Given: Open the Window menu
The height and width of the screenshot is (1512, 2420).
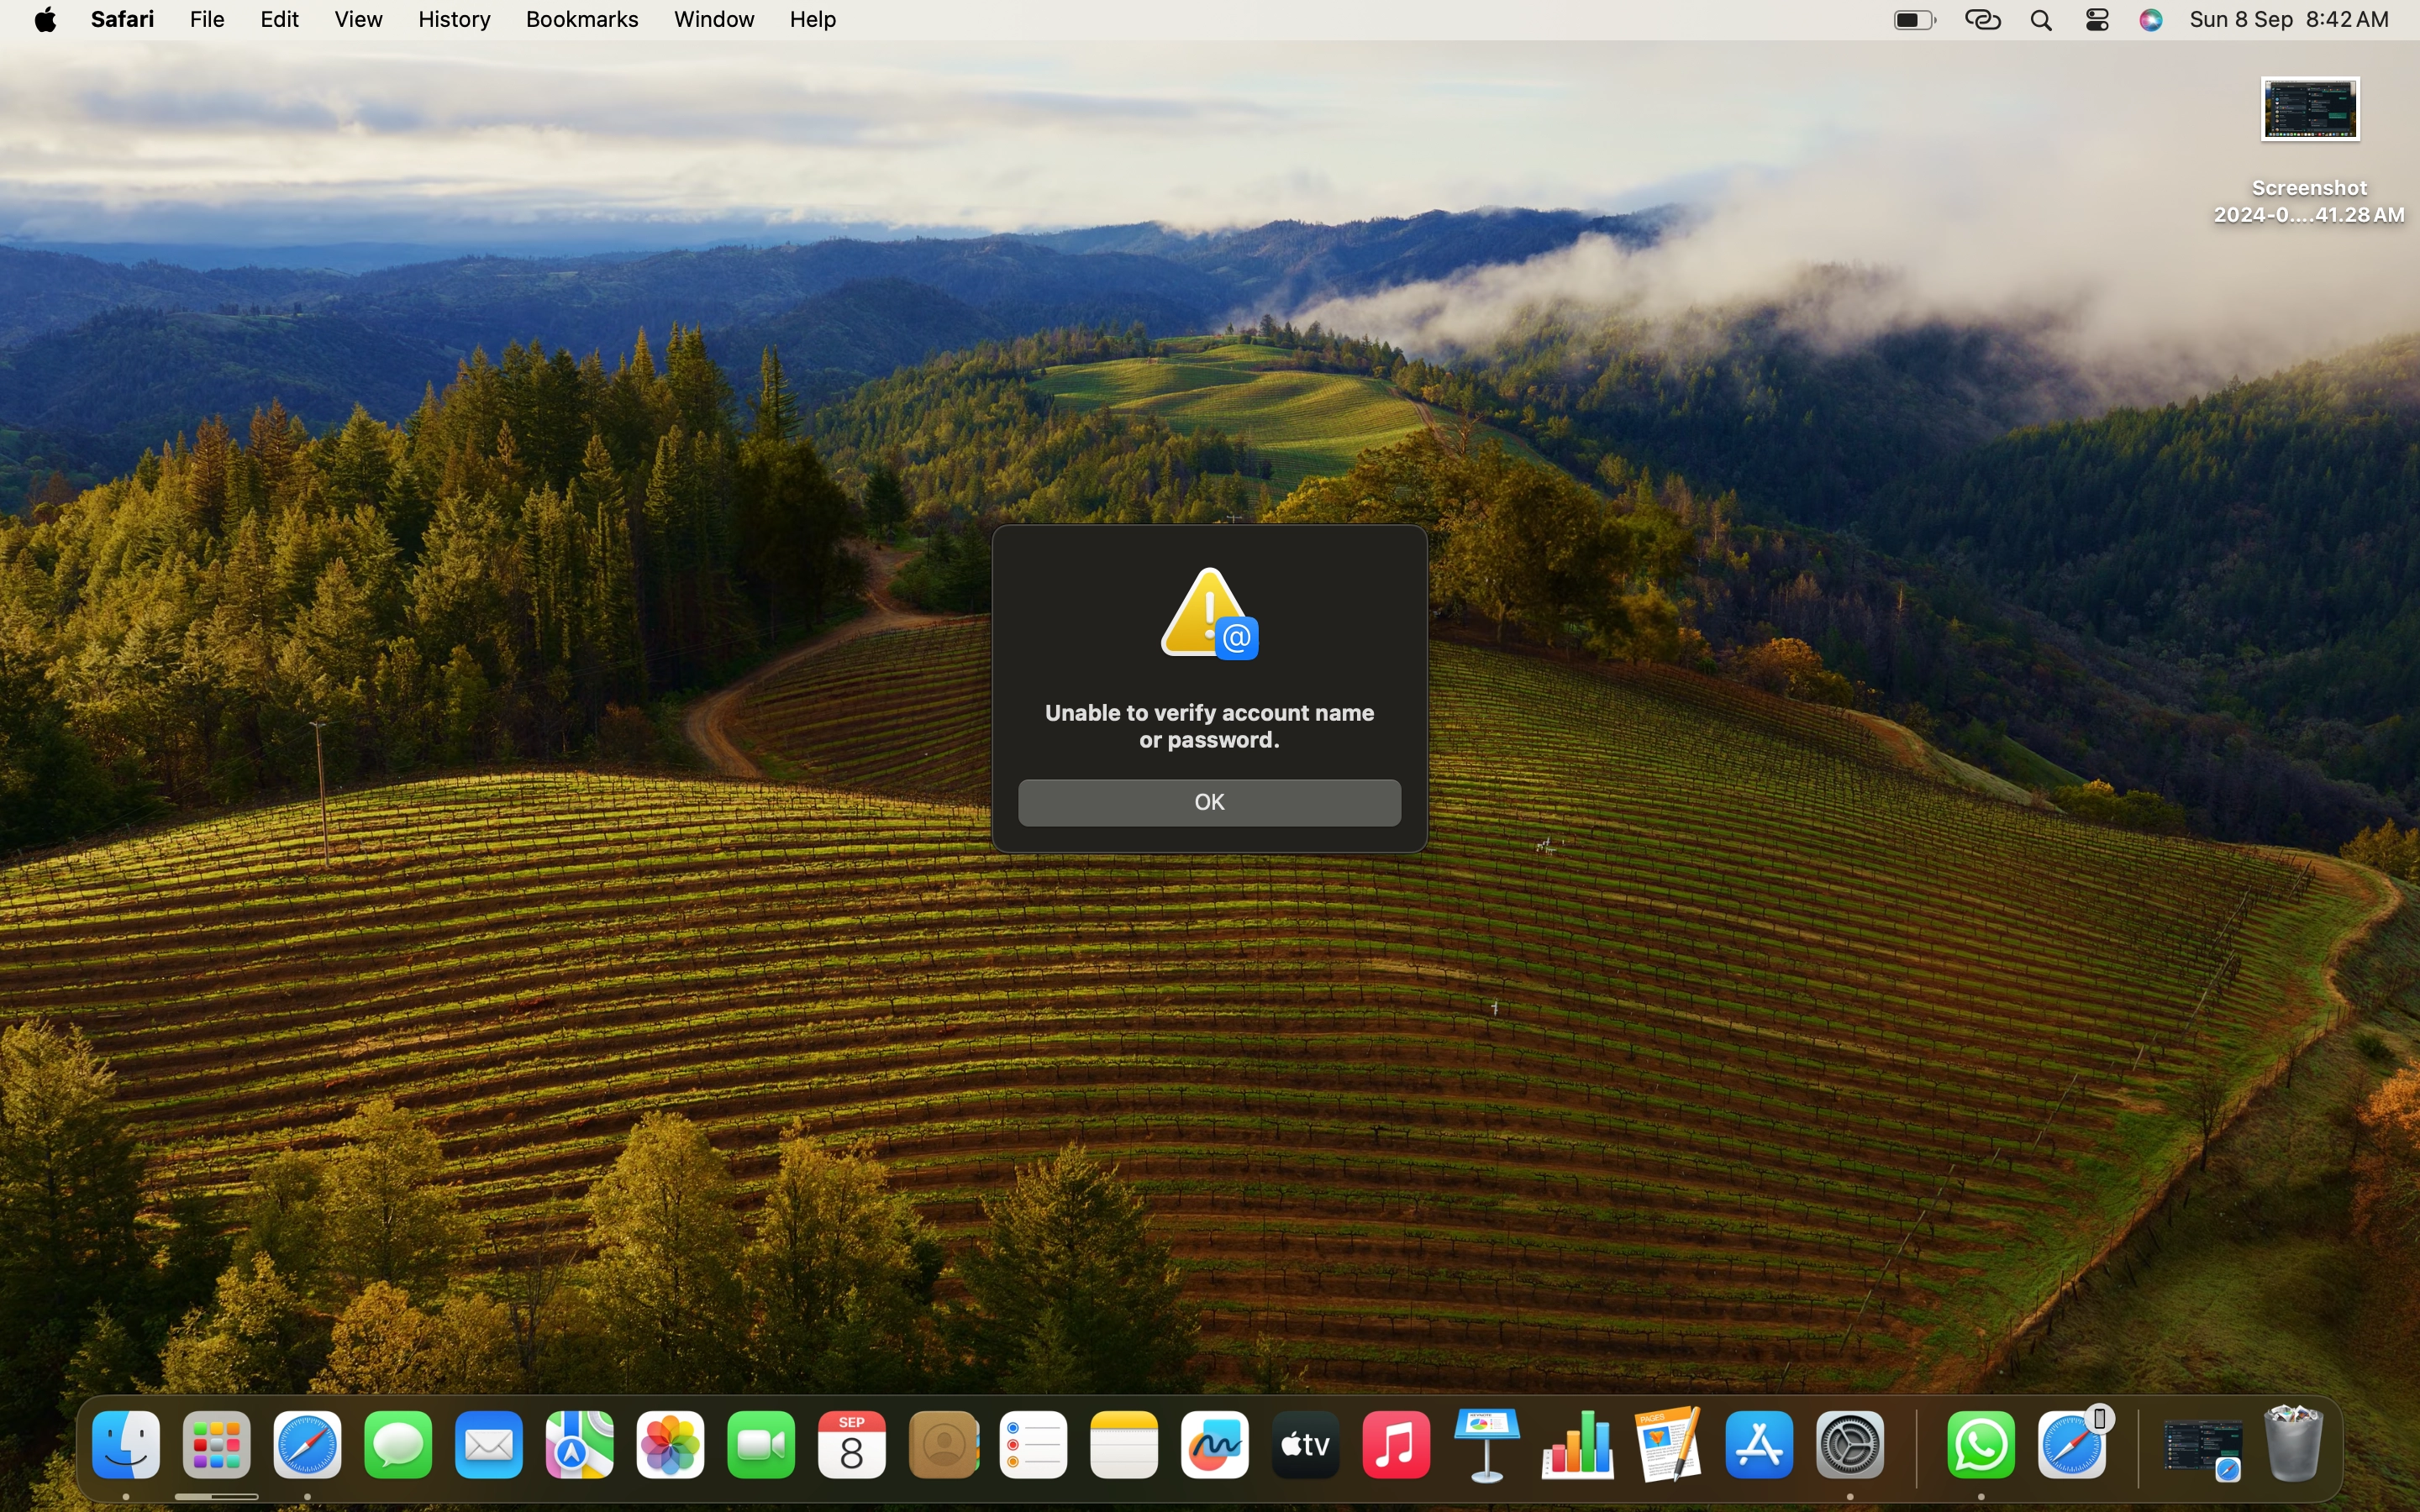Looking at the screenshot, I should pos(714,20).
